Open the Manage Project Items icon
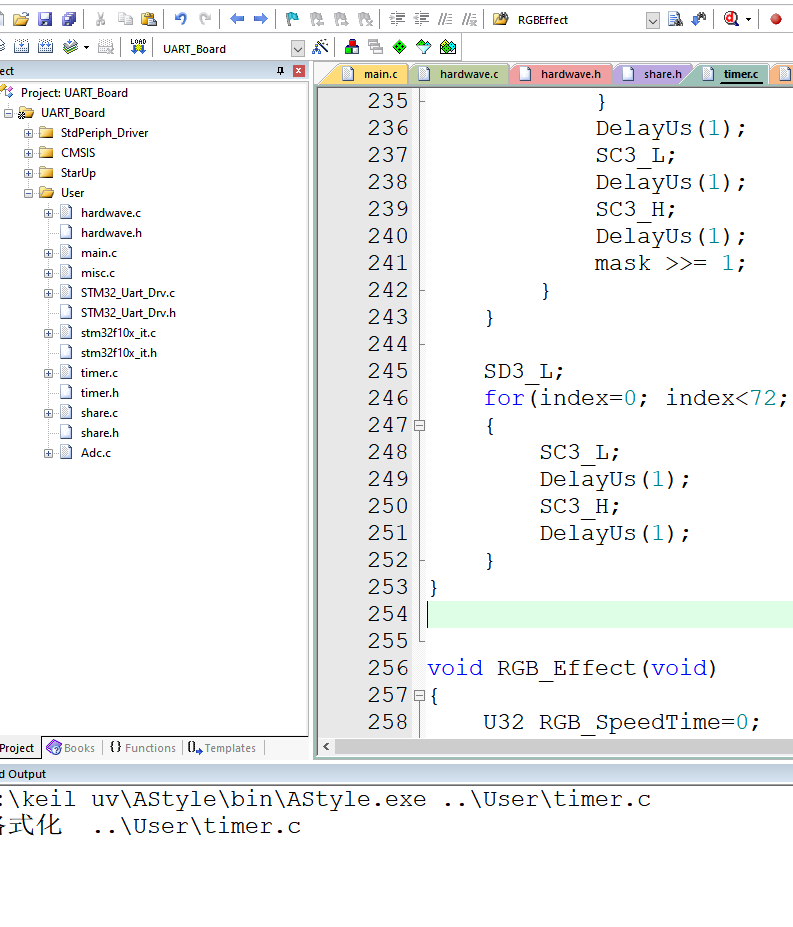The height and width of the screenshot is (927, 793). (x=351, y=47)
